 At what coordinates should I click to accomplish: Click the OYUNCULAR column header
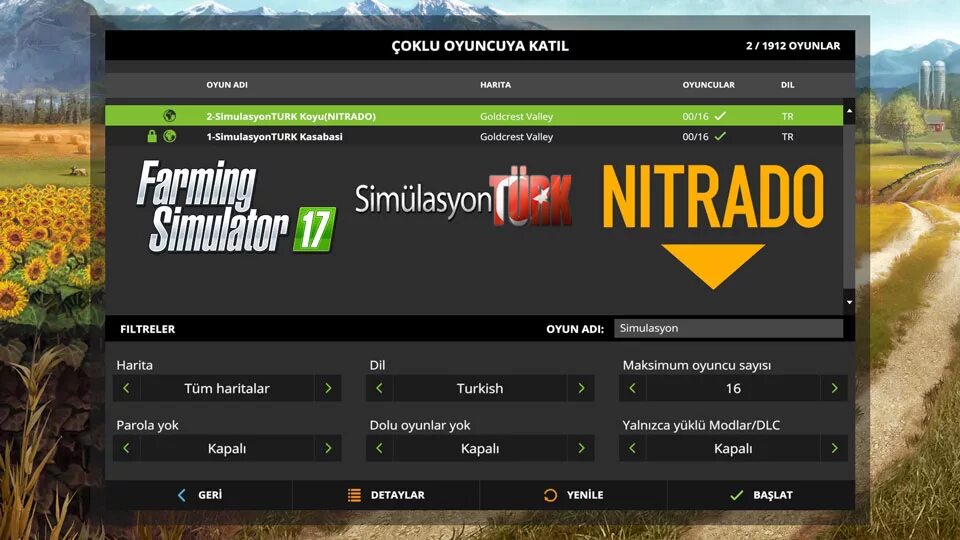(708, 84)
